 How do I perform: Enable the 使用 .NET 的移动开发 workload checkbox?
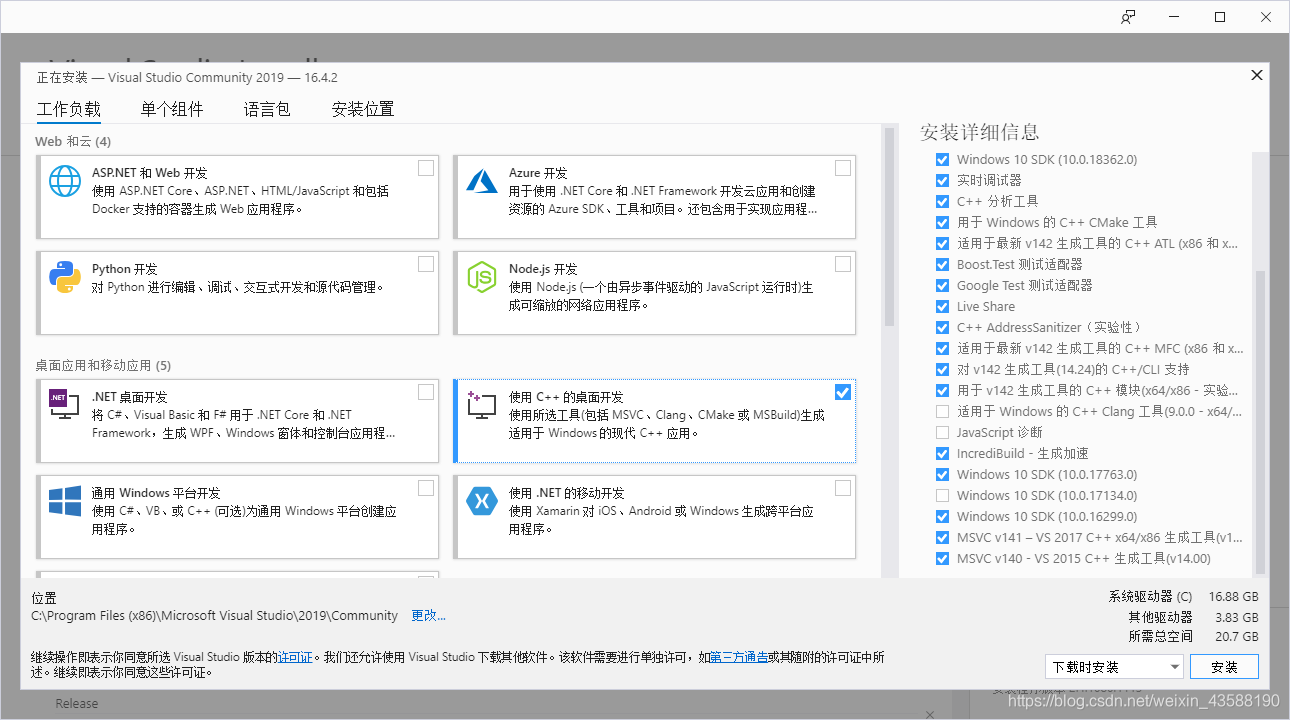tap(843, 488)
